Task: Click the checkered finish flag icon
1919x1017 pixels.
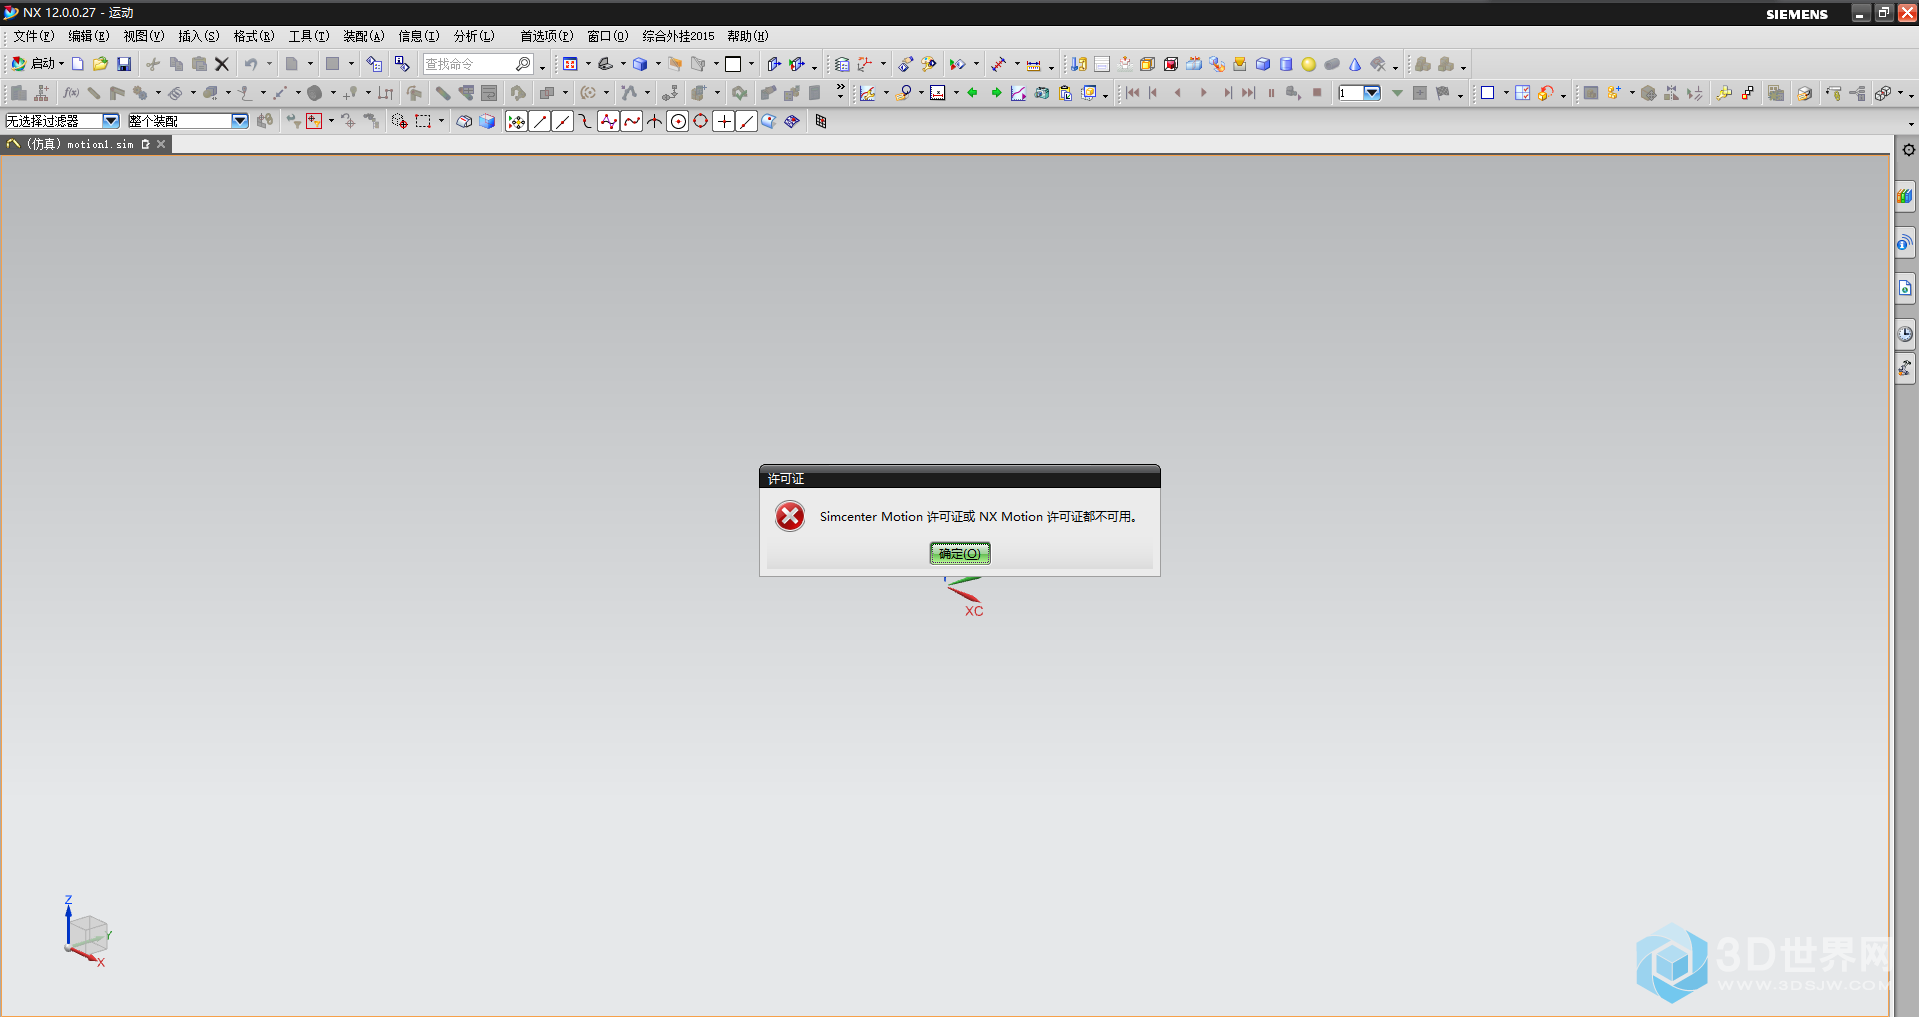Action: pyautogui.click(x=1443, y=93)
